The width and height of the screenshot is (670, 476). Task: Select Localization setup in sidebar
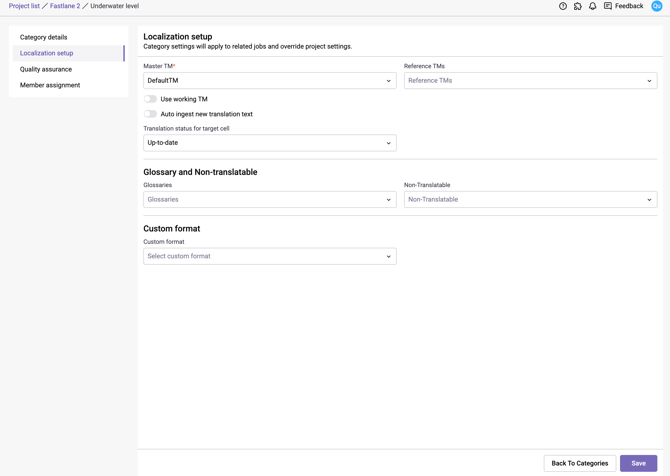pos(47,53)
